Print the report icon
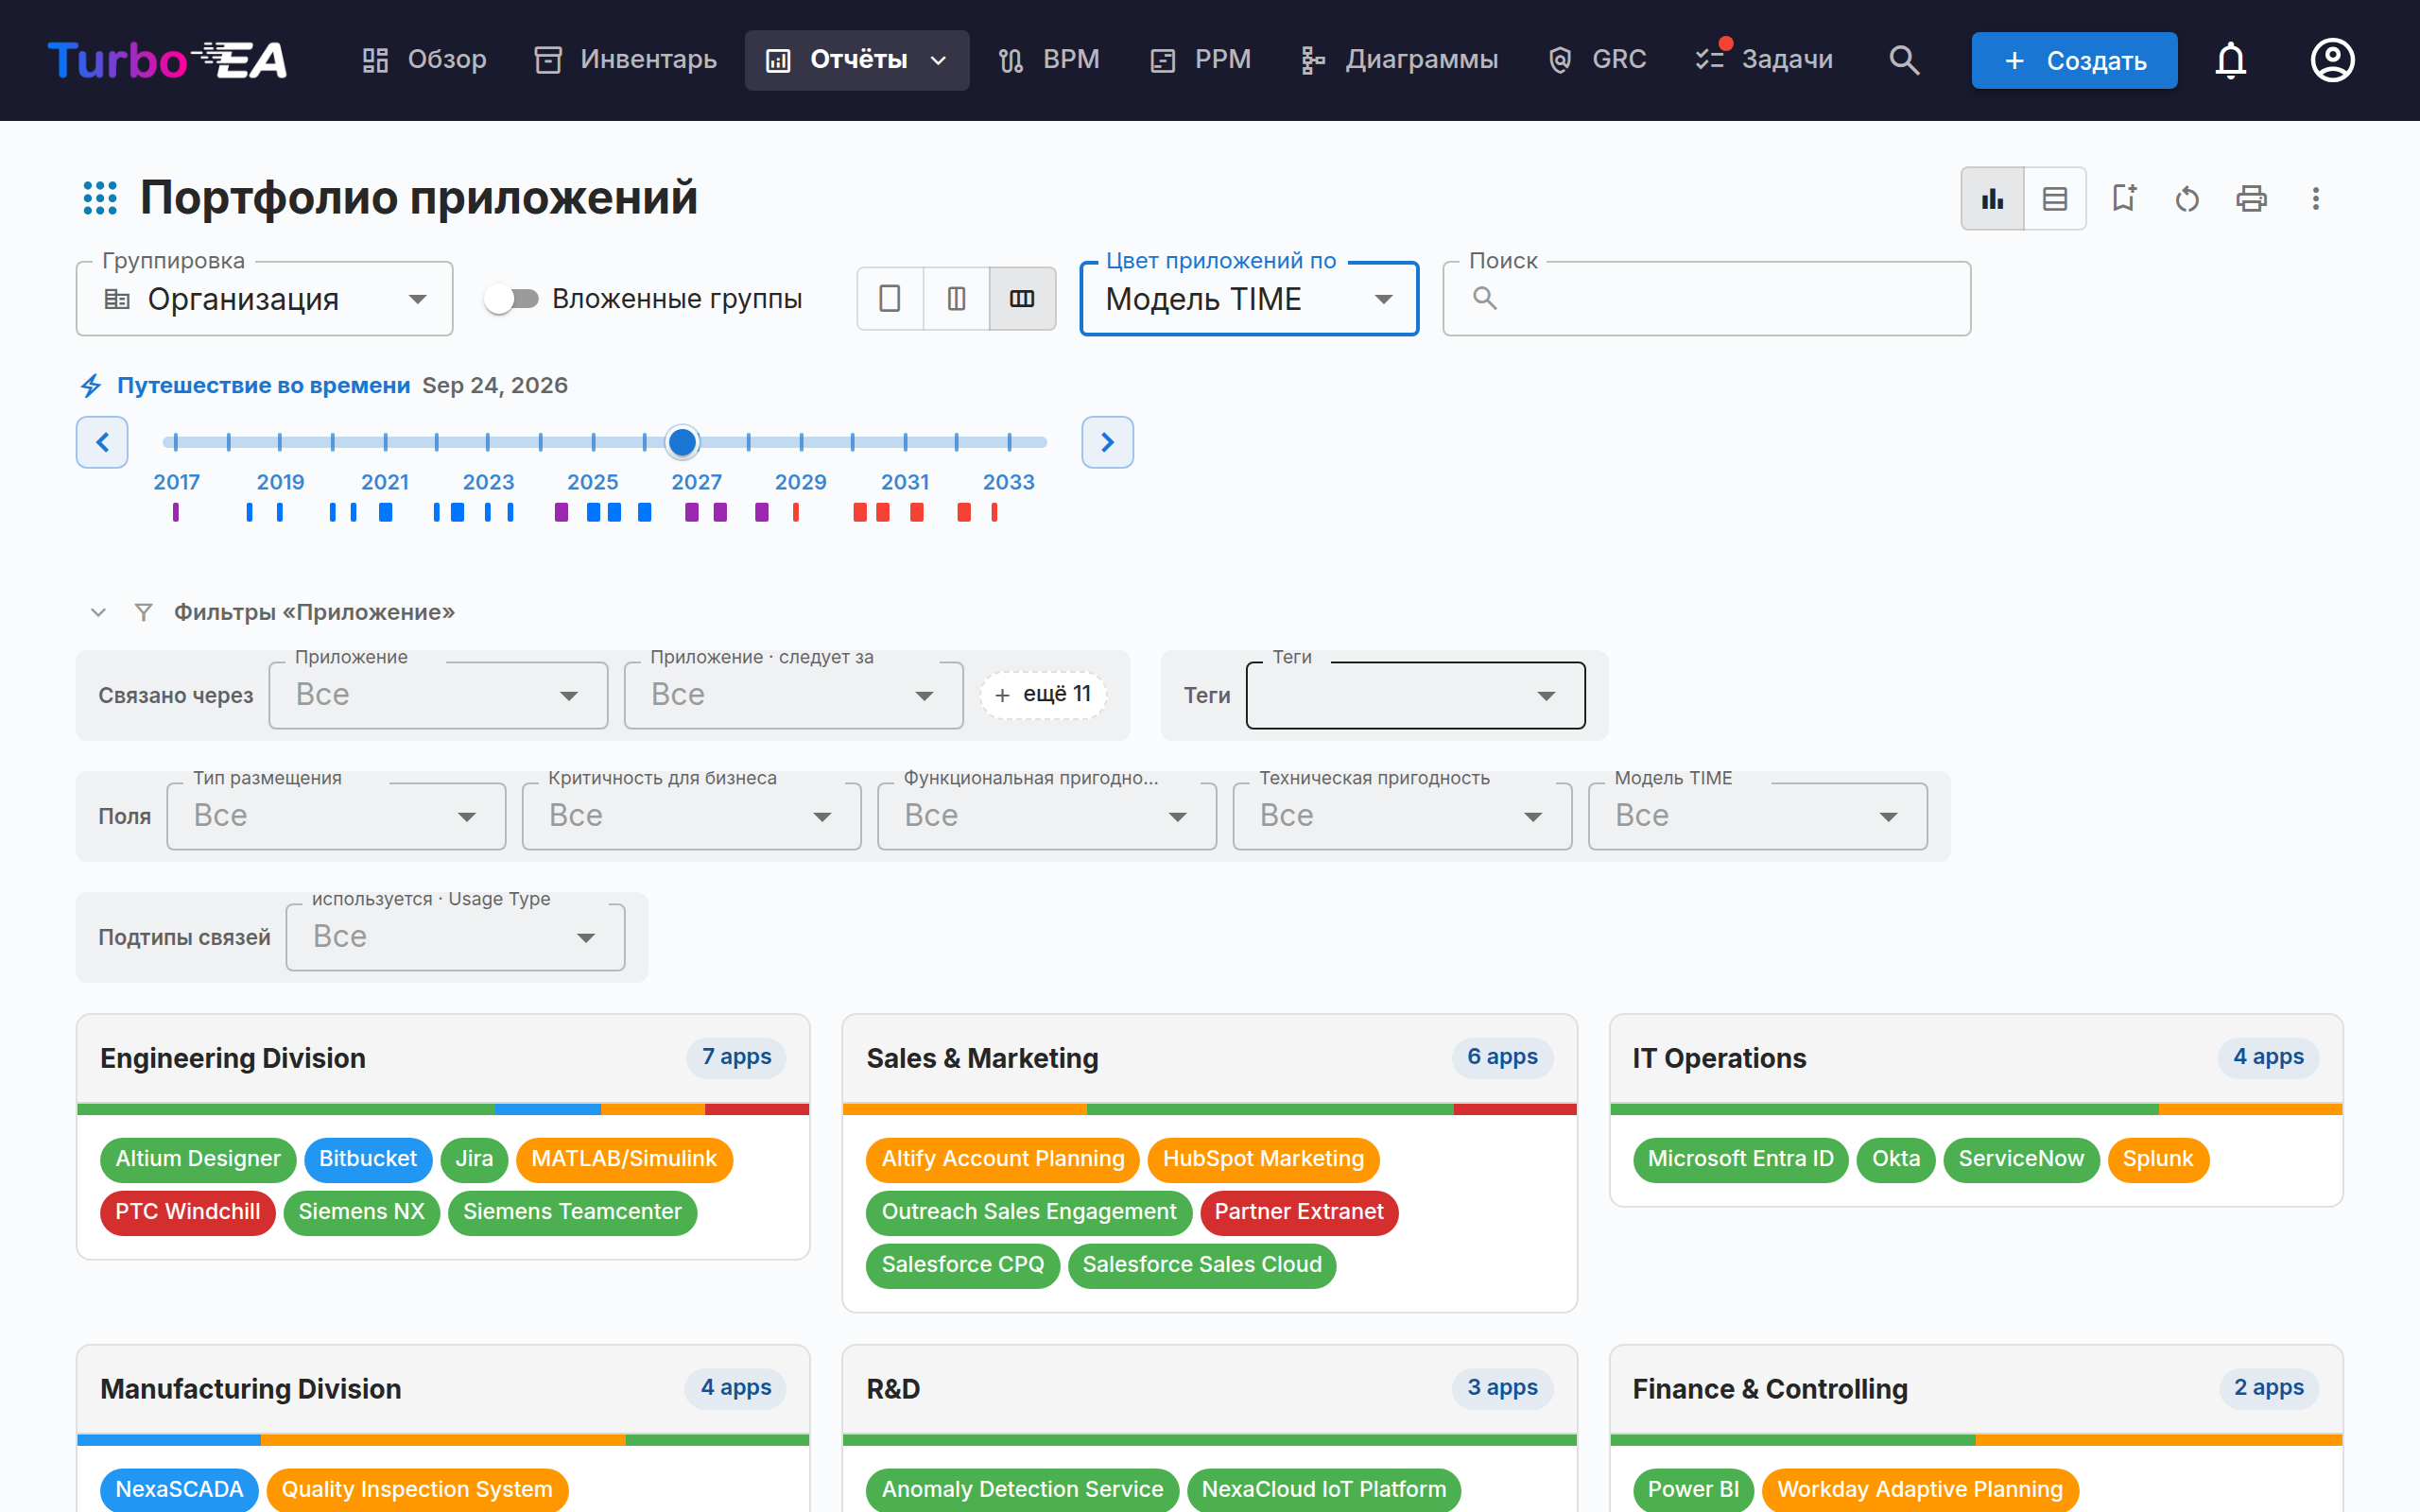 point(2252,198)
